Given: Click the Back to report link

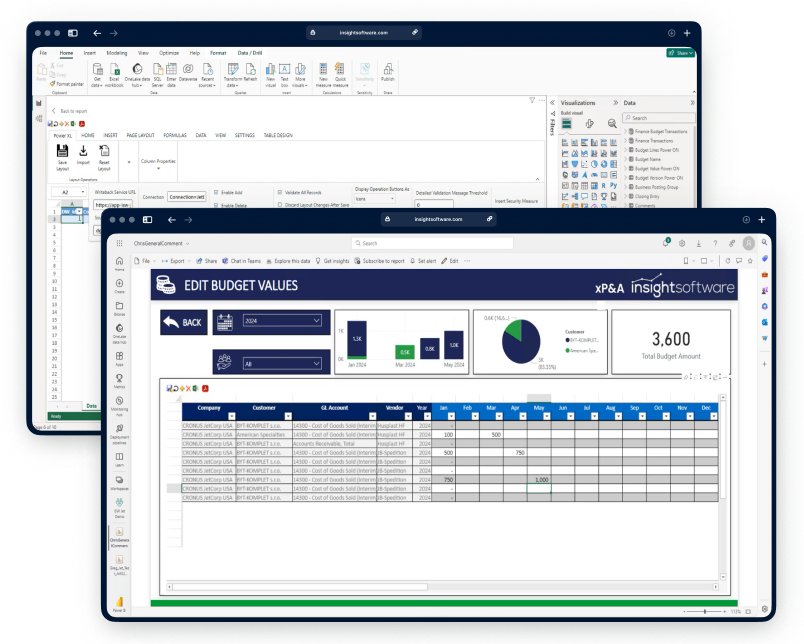Looking at the screenshot, I should pos(70,111).
